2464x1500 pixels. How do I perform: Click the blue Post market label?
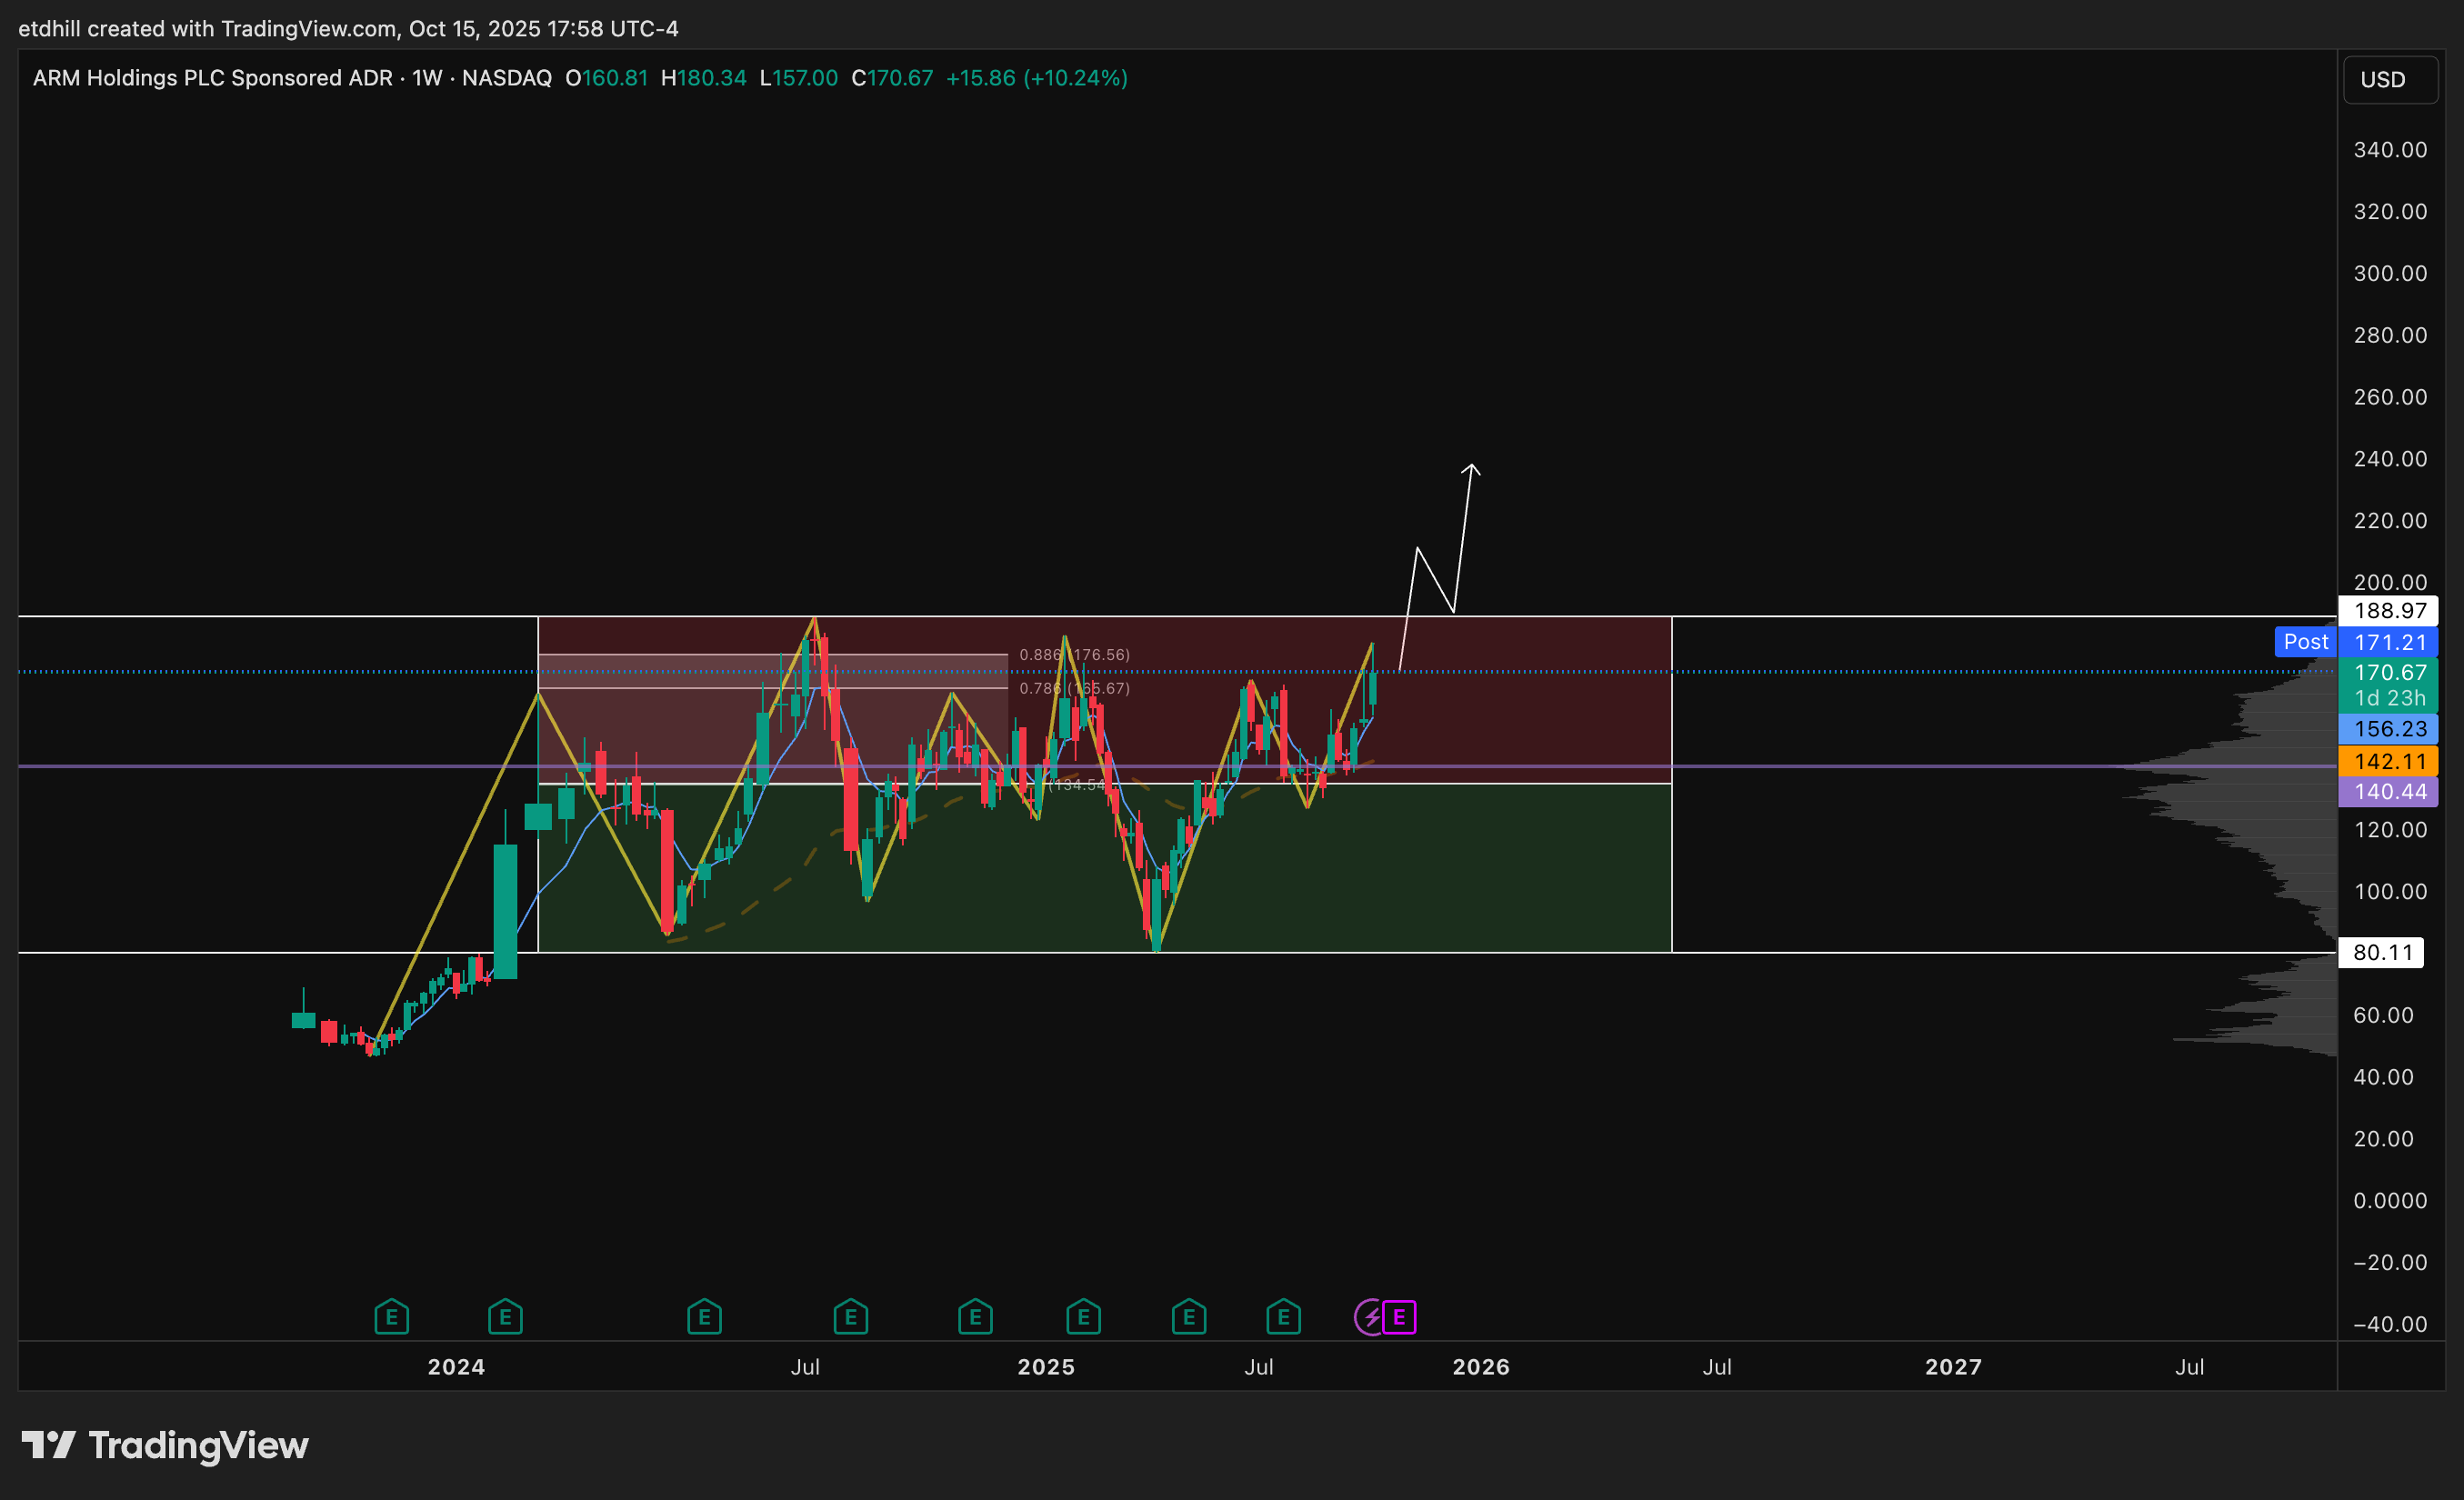point(2305,642)
